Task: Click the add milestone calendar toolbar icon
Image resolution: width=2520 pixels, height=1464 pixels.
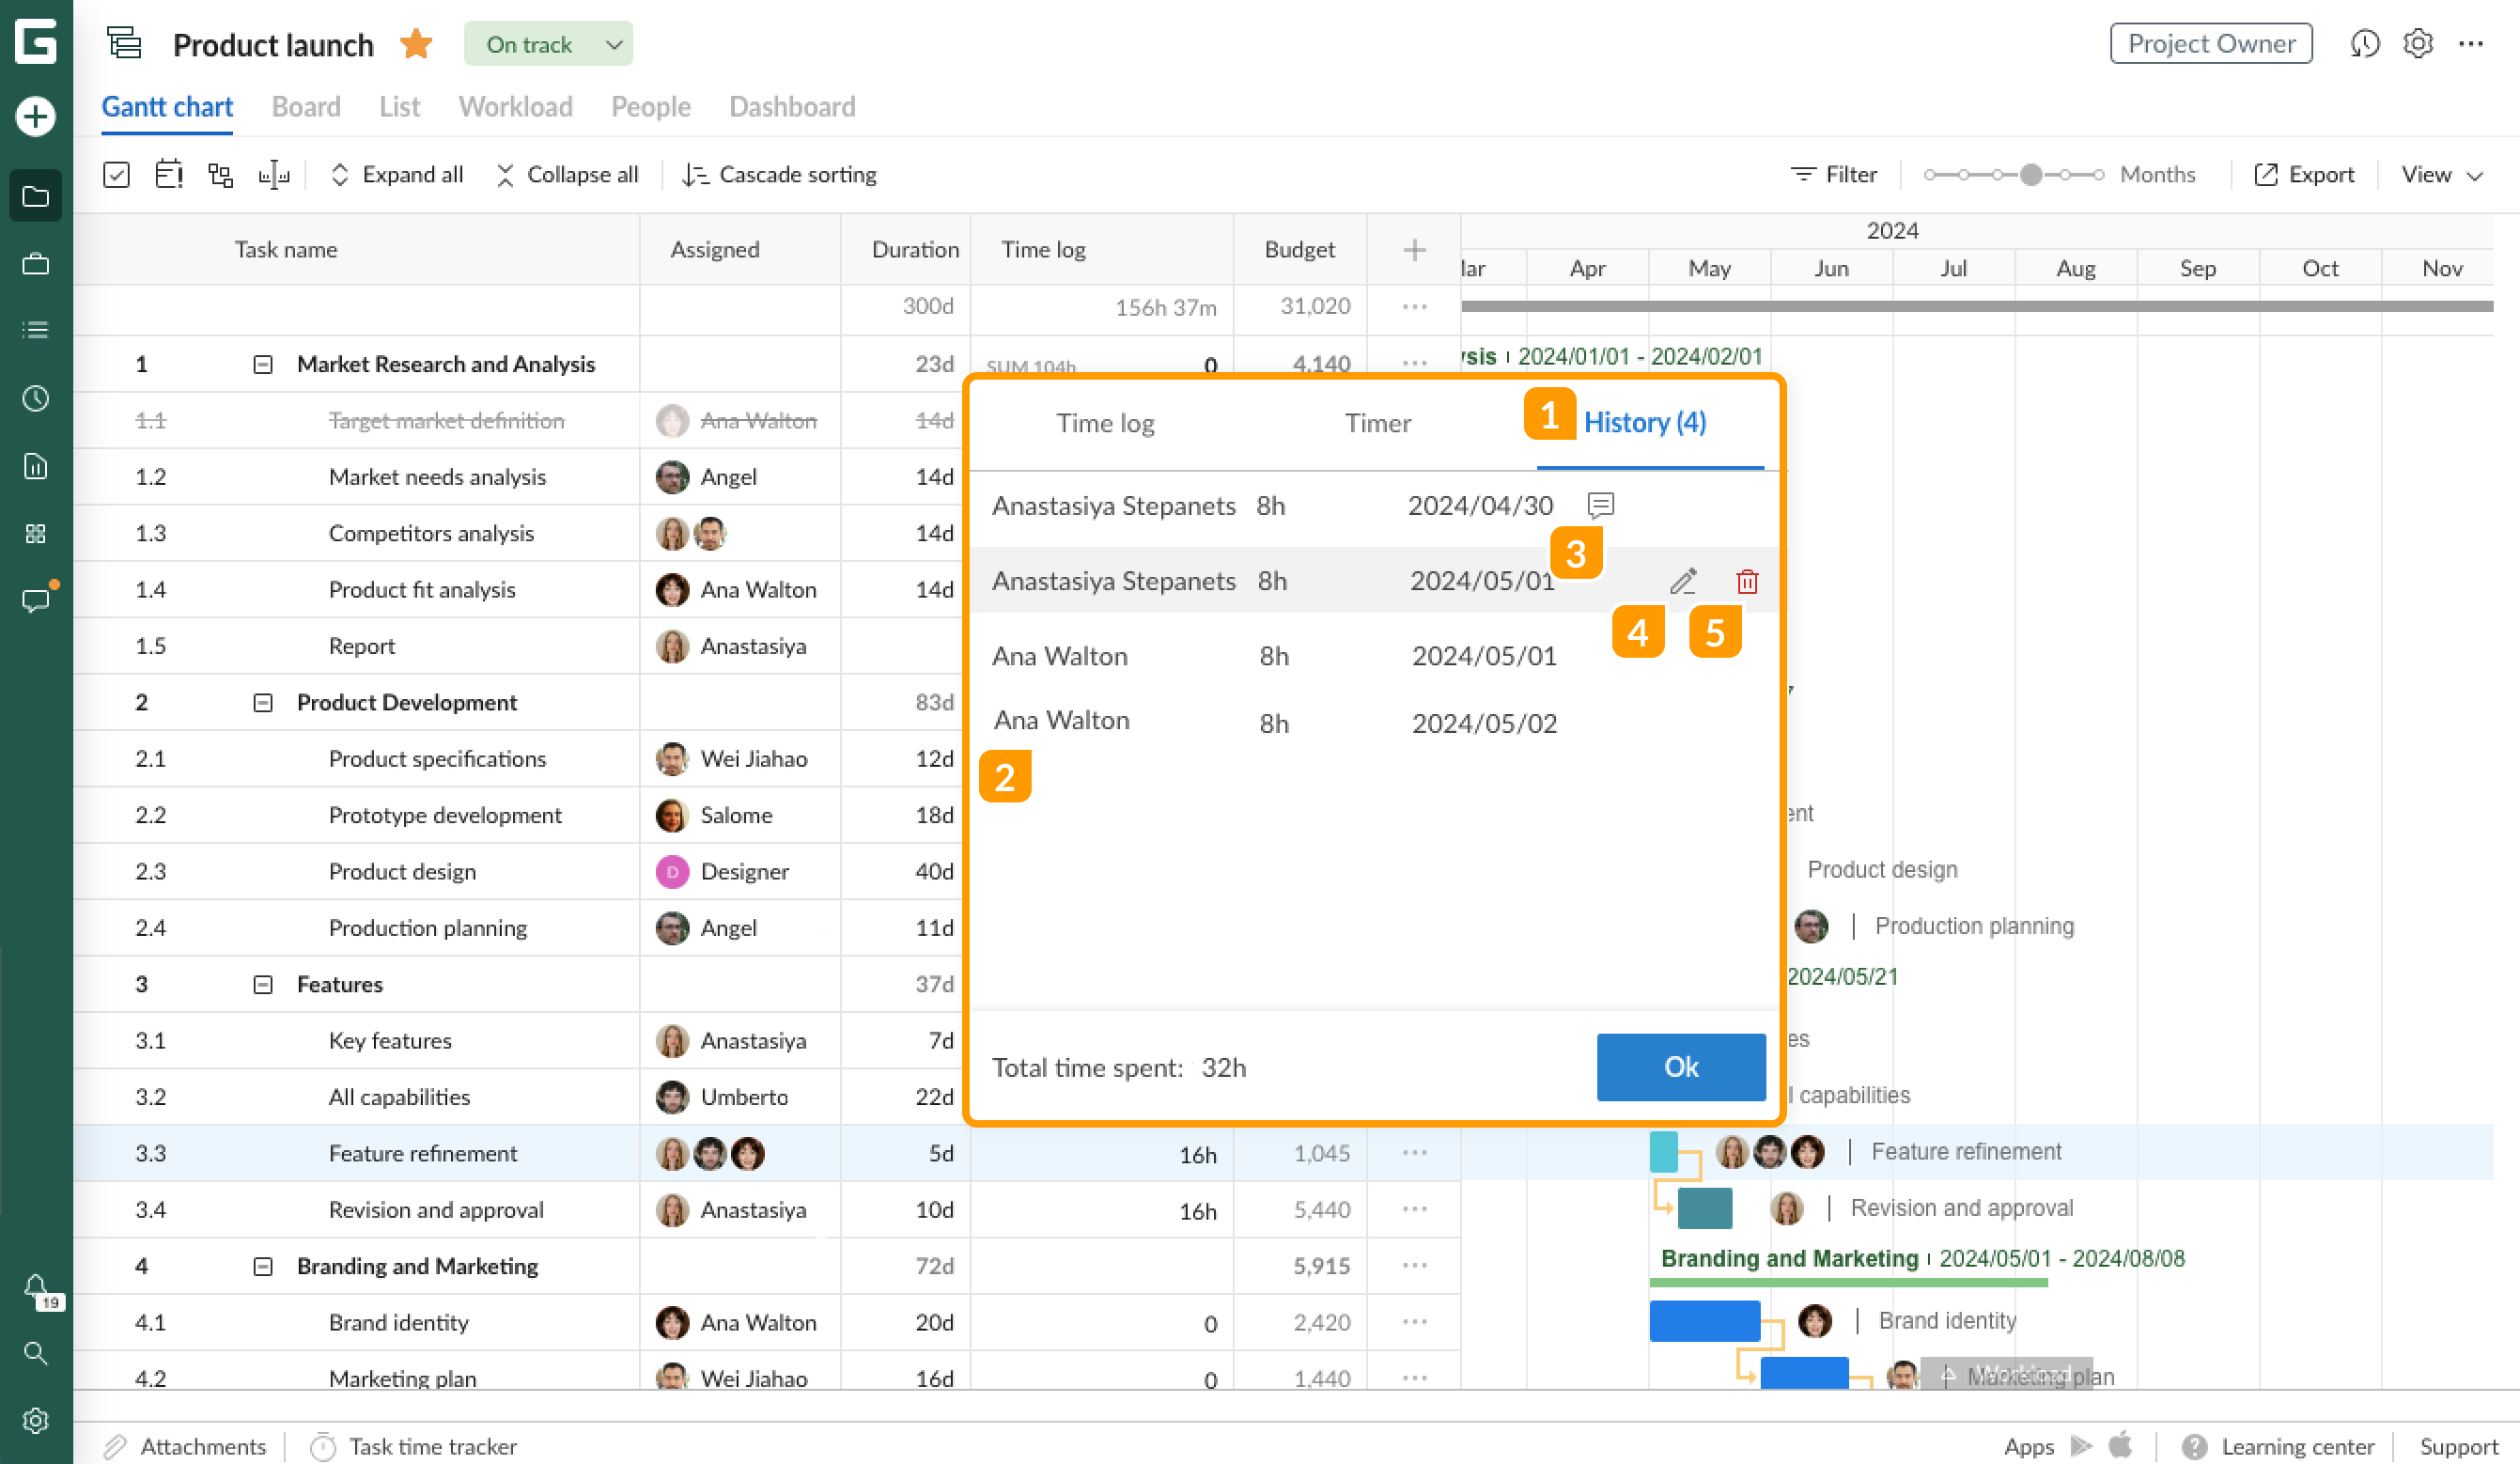Action: tap(169, 175)
